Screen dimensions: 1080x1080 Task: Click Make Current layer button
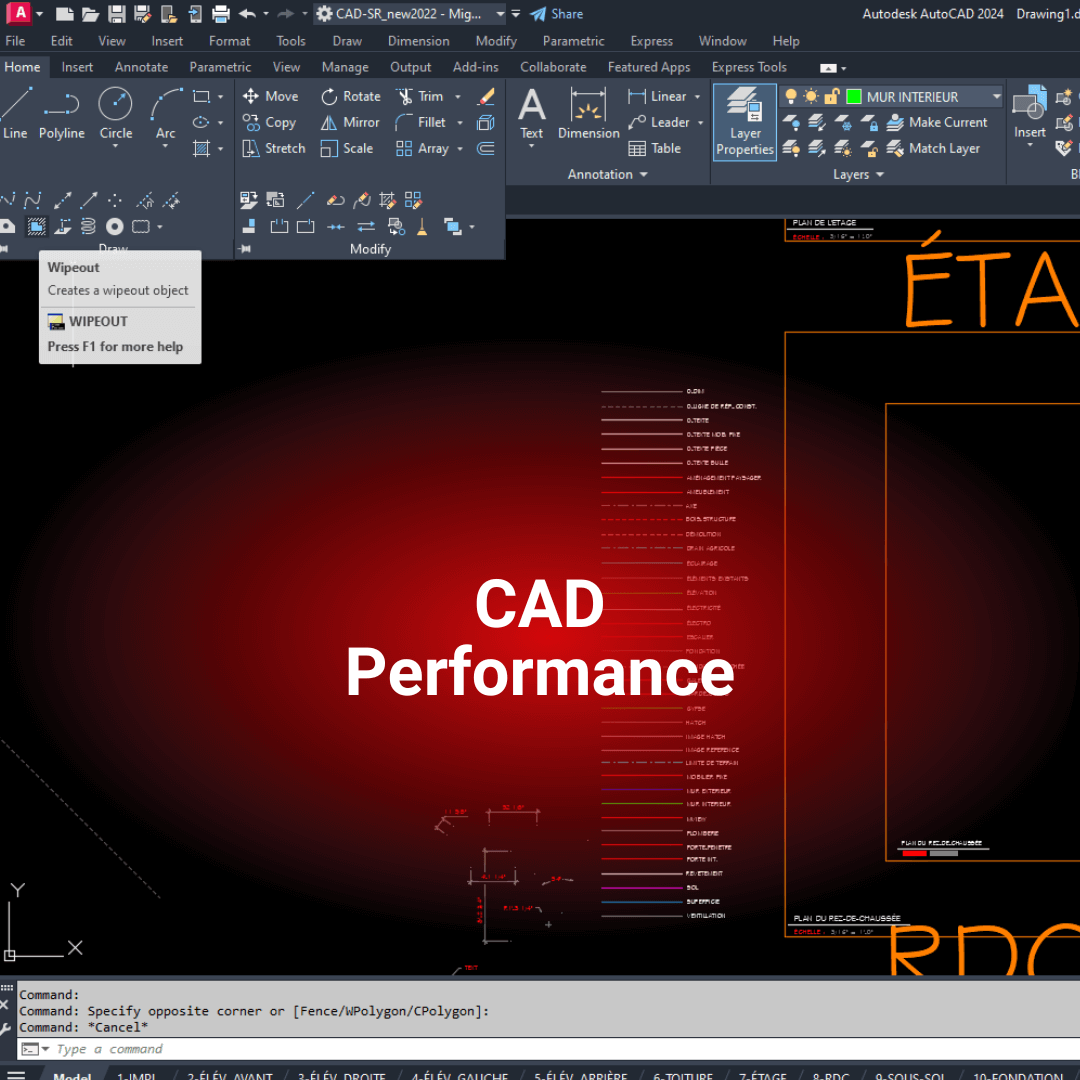(937, 123)
